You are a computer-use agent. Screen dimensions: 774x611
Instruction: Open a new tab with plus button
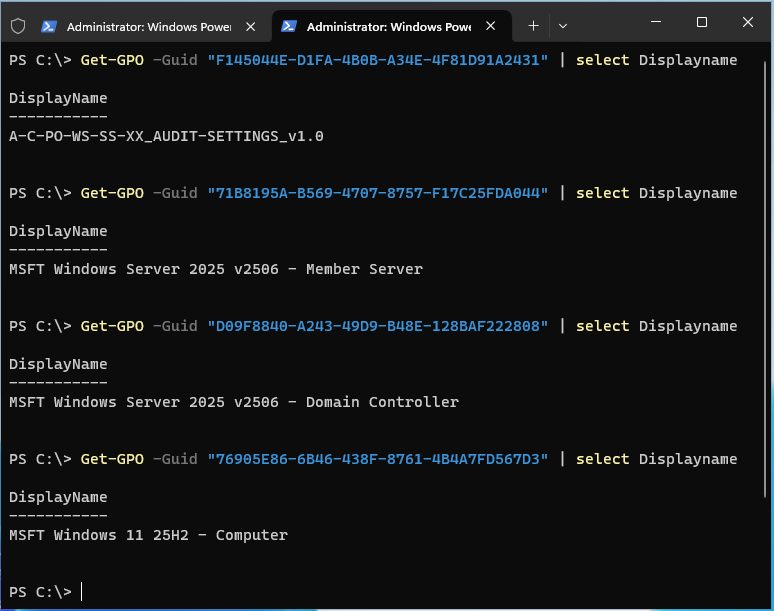(x=533, y=25)
